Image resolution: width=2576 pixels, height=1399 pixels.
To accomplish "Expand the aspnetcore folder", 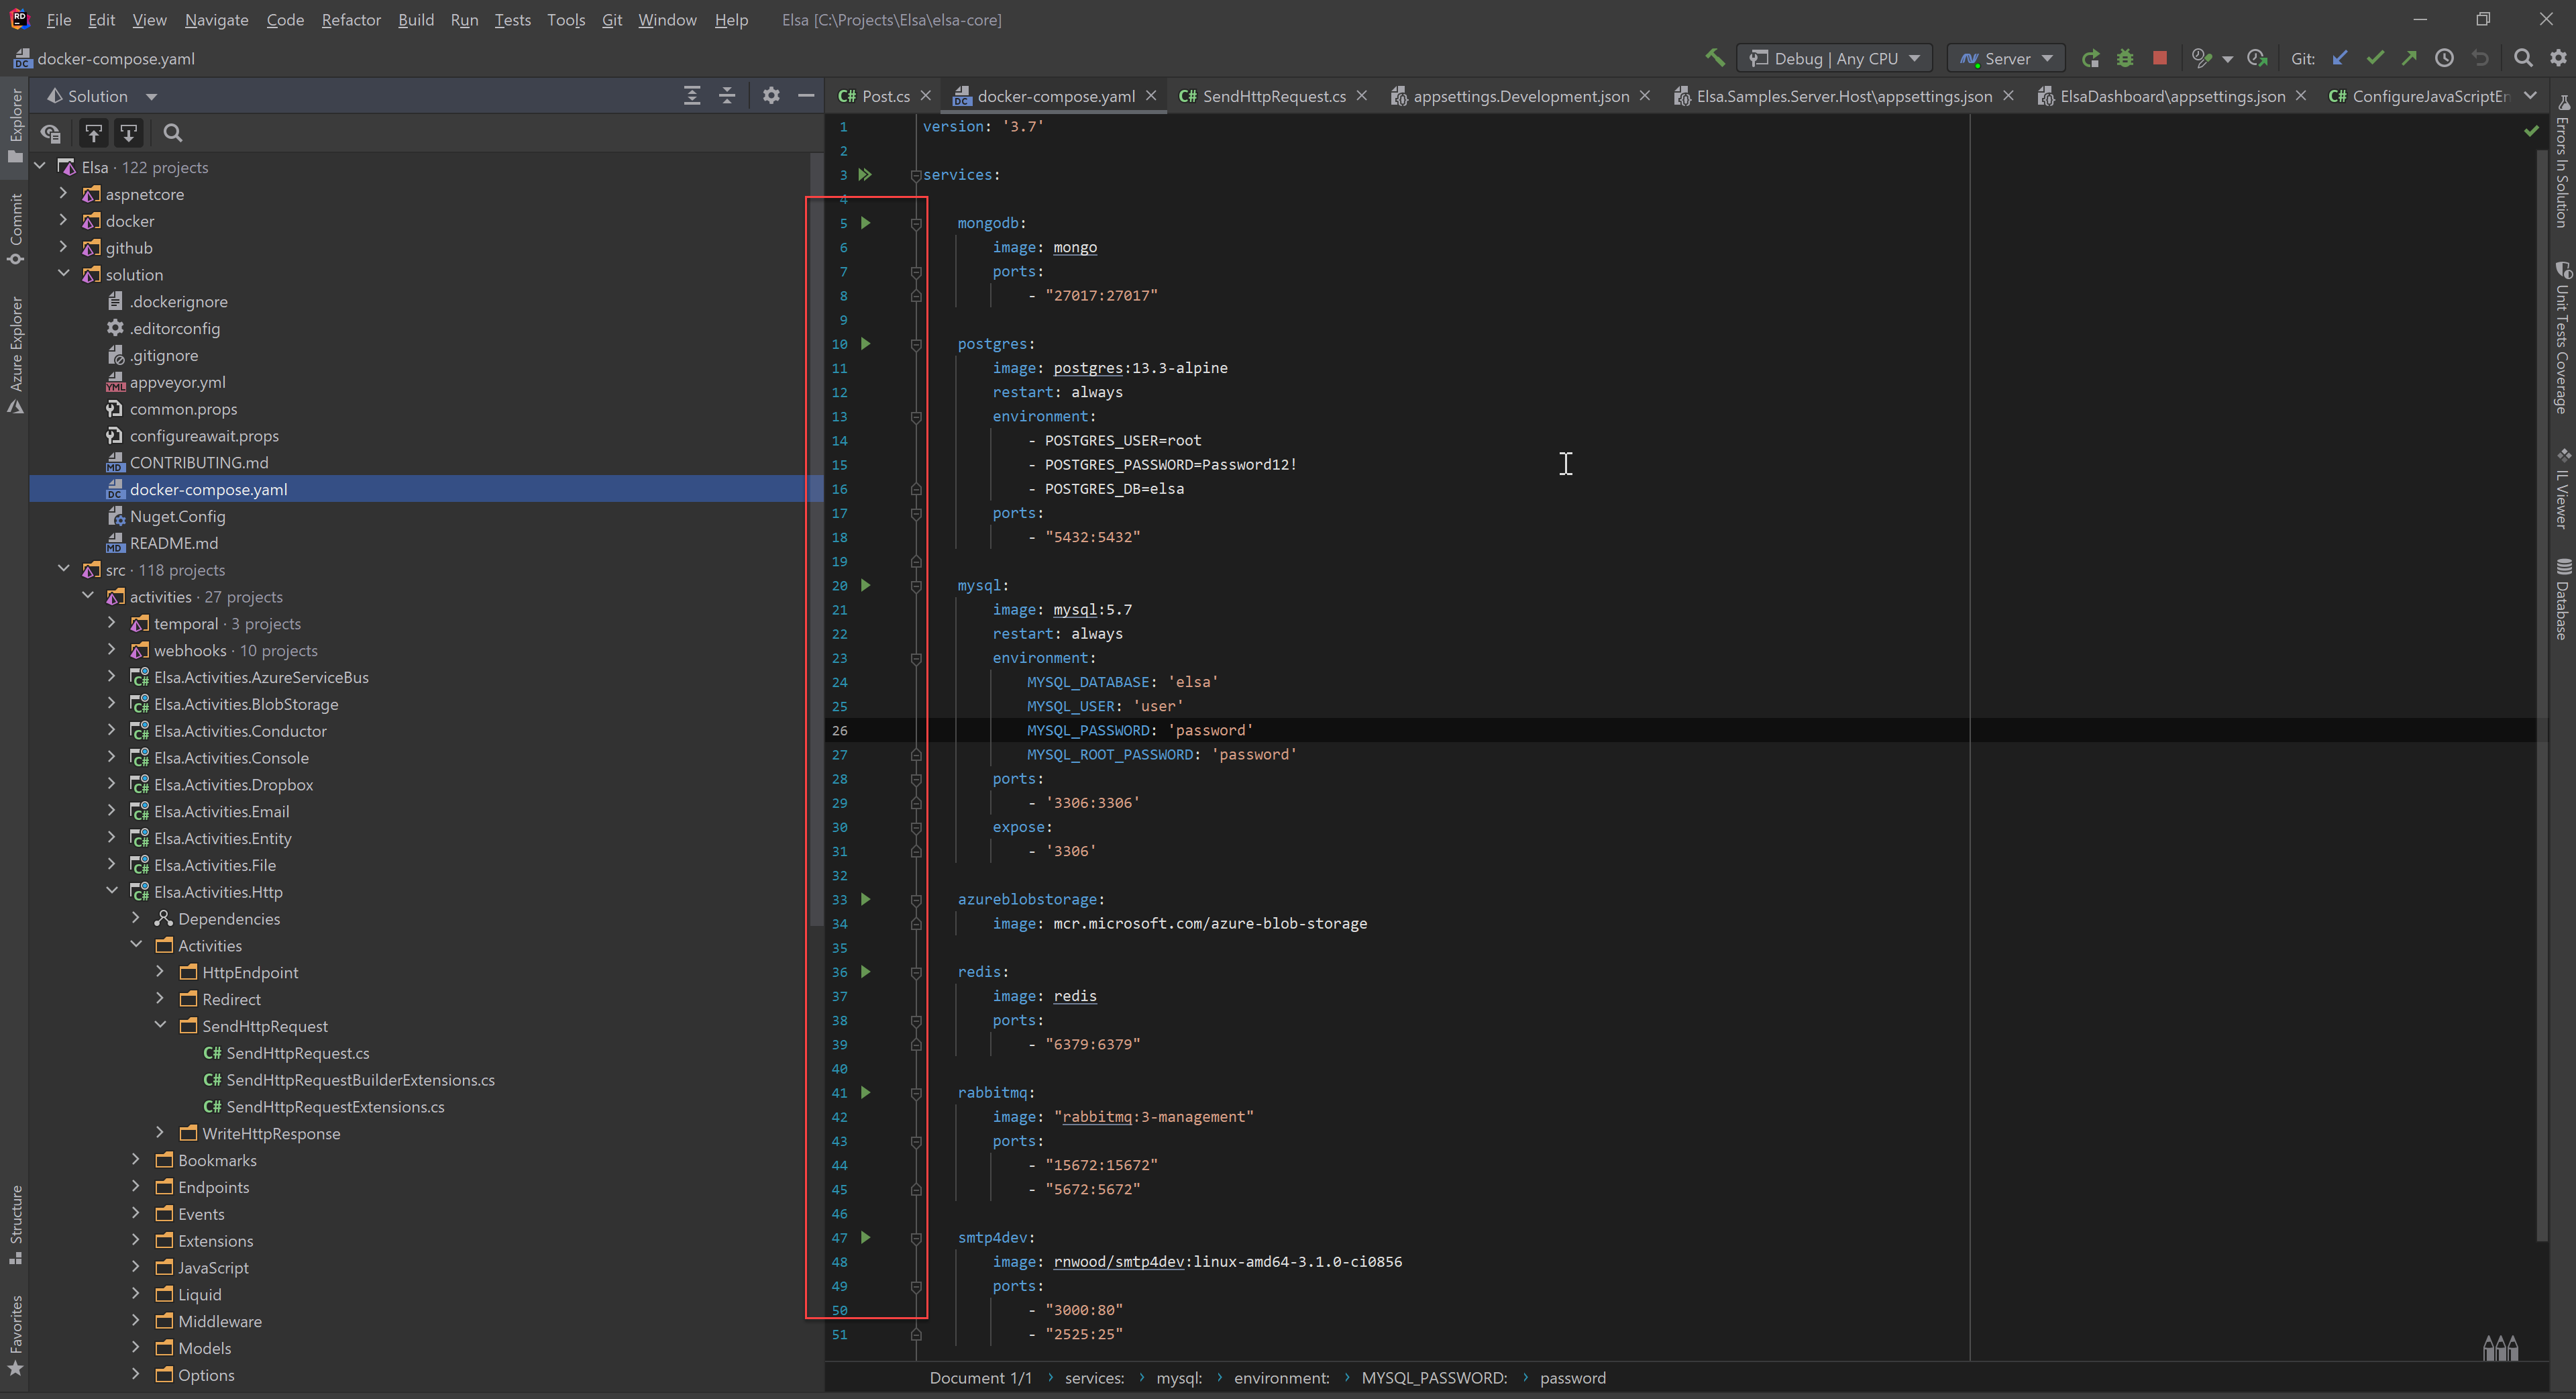I will [64, 193].
